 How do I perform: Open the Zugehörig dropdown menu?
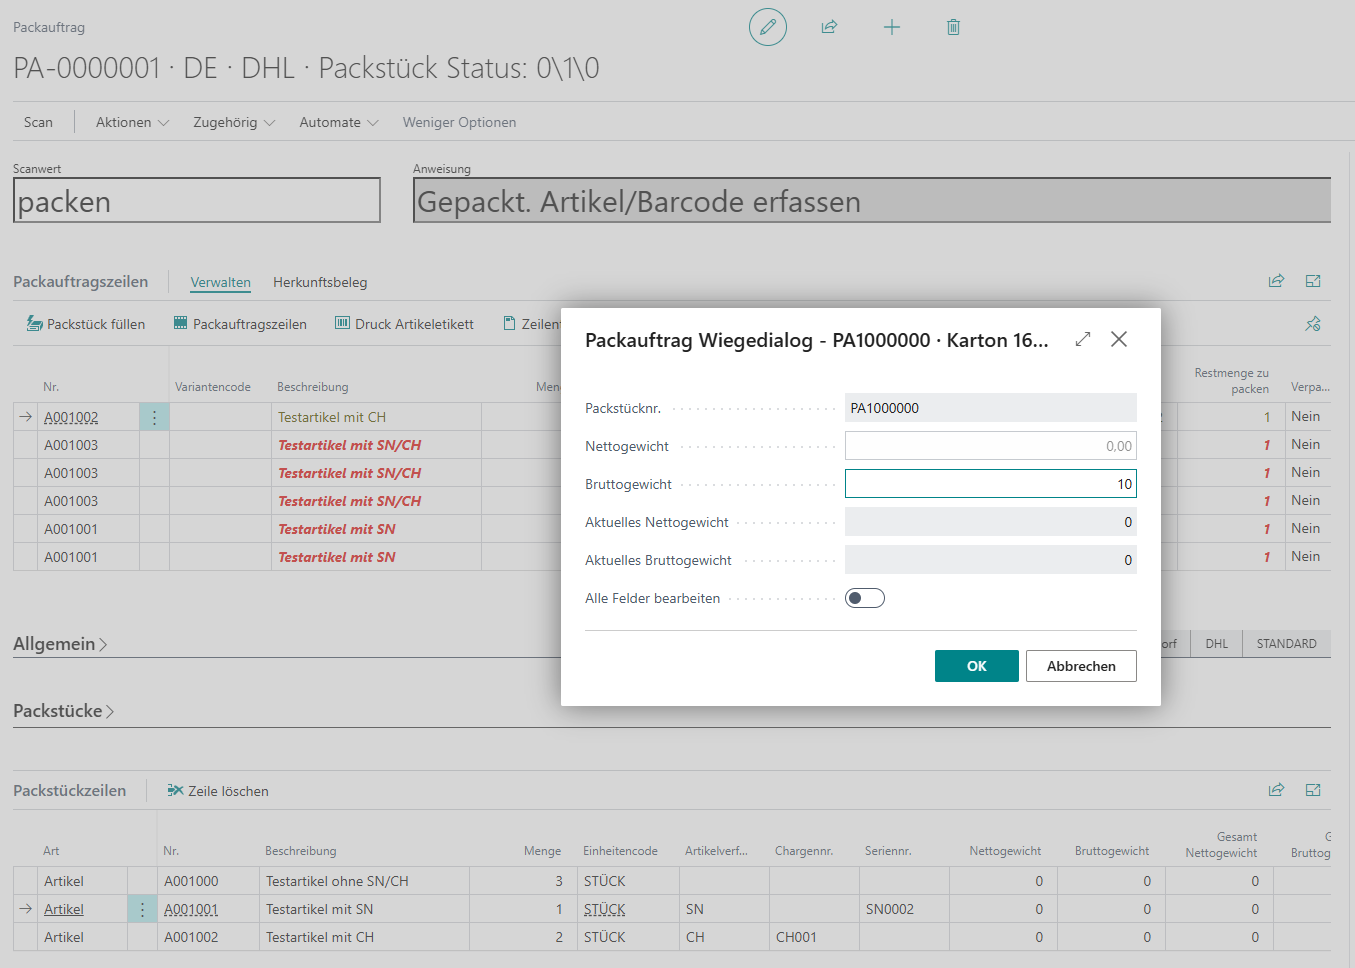click(233, 122)
